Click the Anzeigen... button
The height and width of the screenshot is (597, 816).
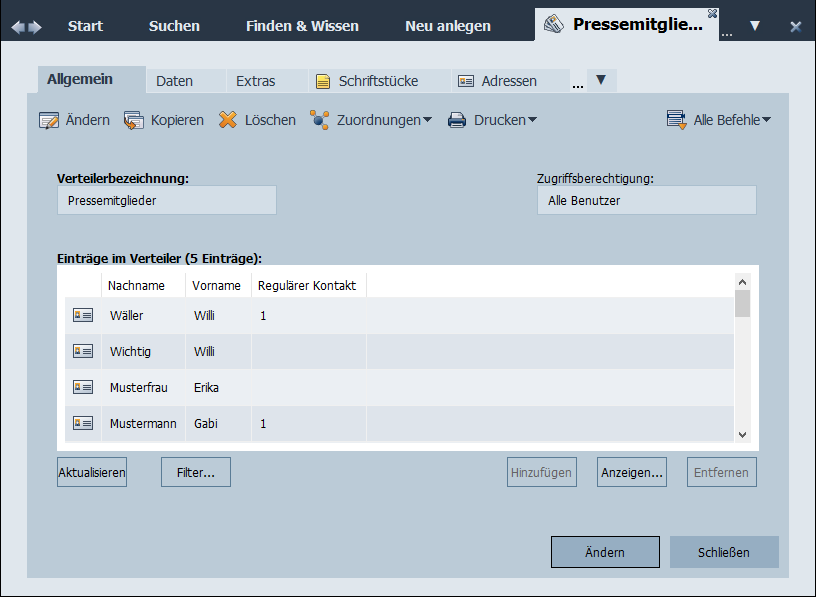632,473
